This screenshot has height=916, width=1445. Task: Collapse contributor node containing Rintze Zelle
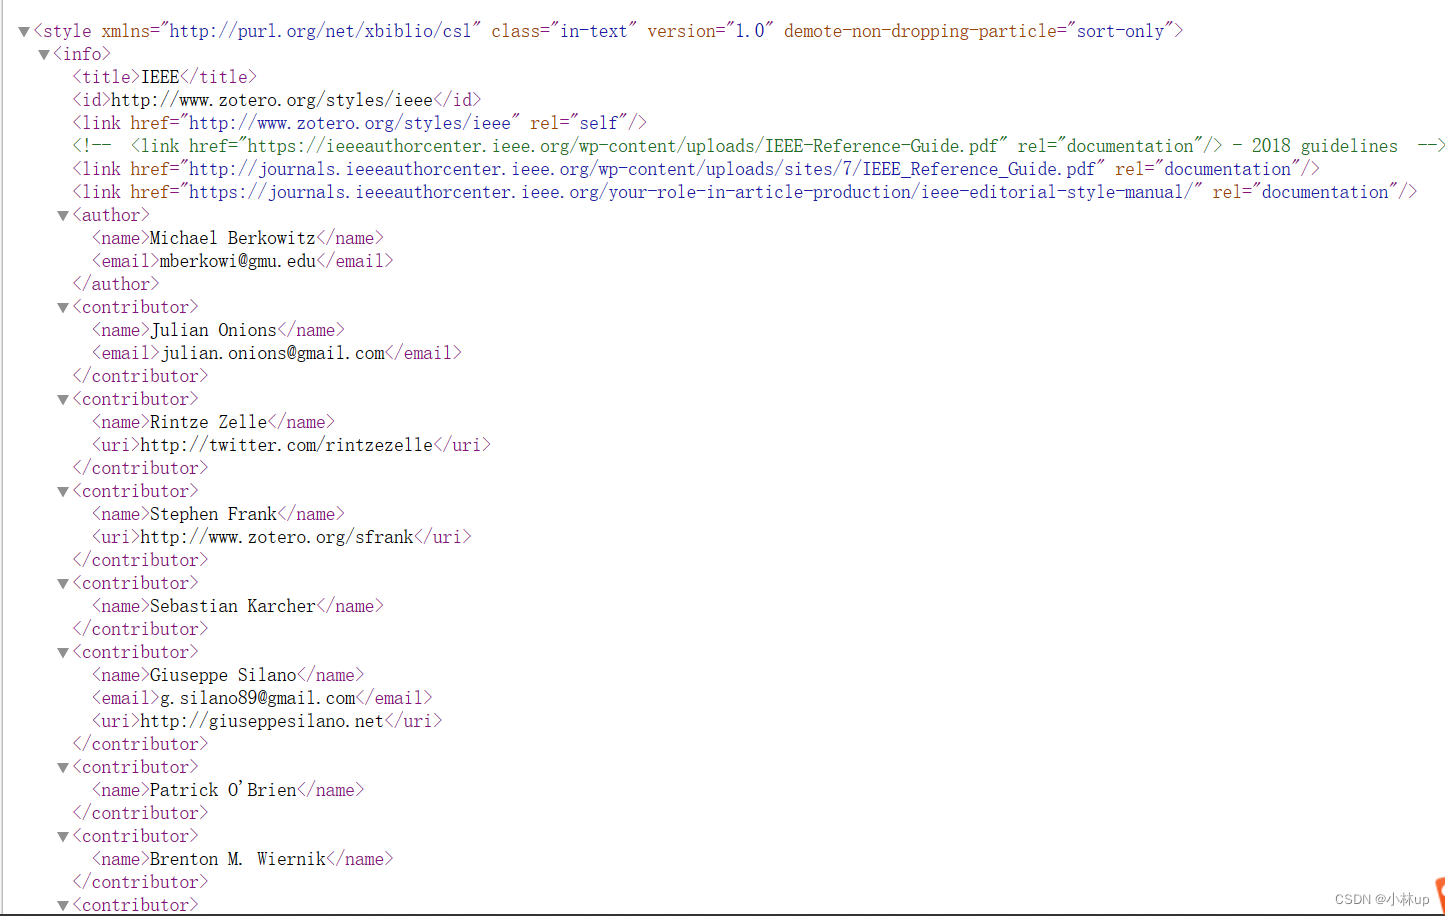pos(63,400)
